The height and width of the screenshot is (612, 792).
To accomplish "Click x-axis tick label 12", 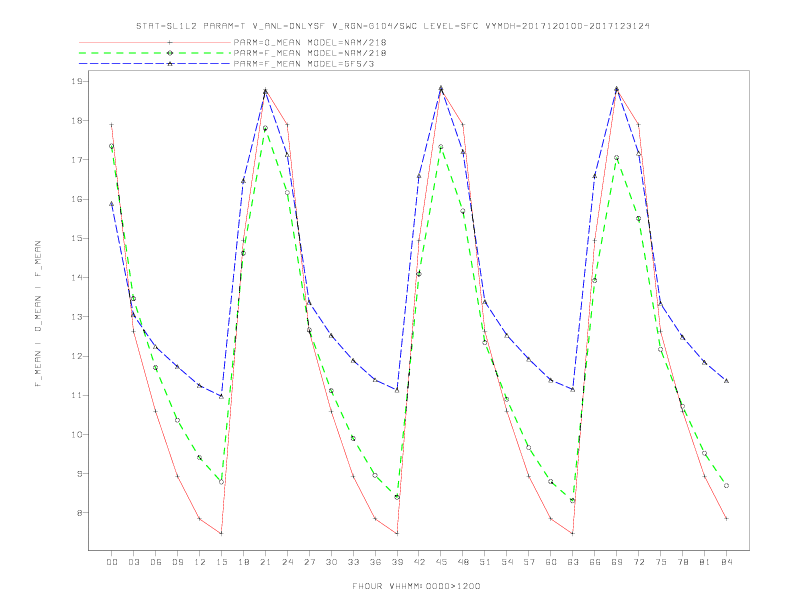I will (x=200, y=562).
